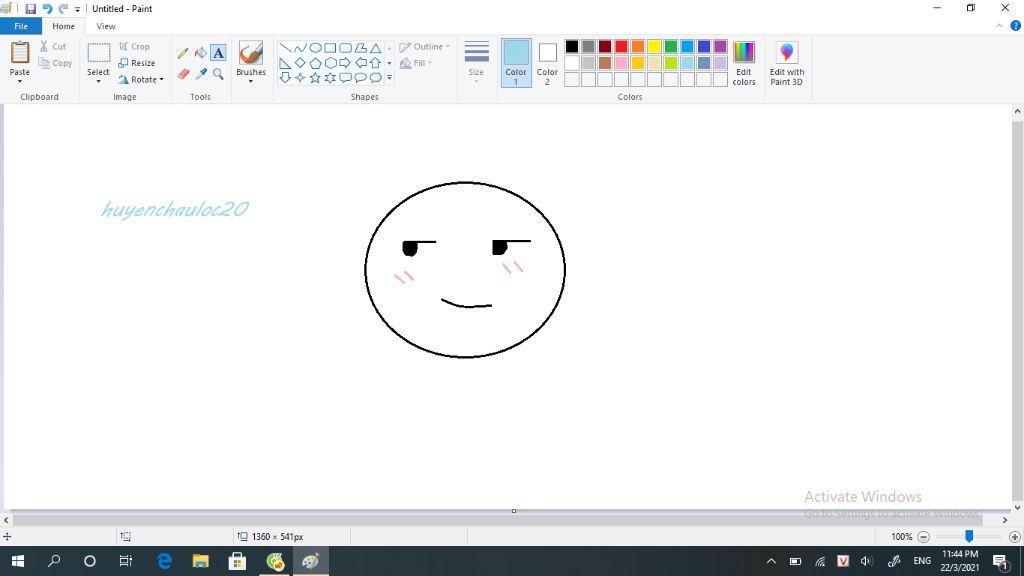Screen dimensions: 1024x576
Task: Open Edit with Paint 3D
Action: coord(786,63)
